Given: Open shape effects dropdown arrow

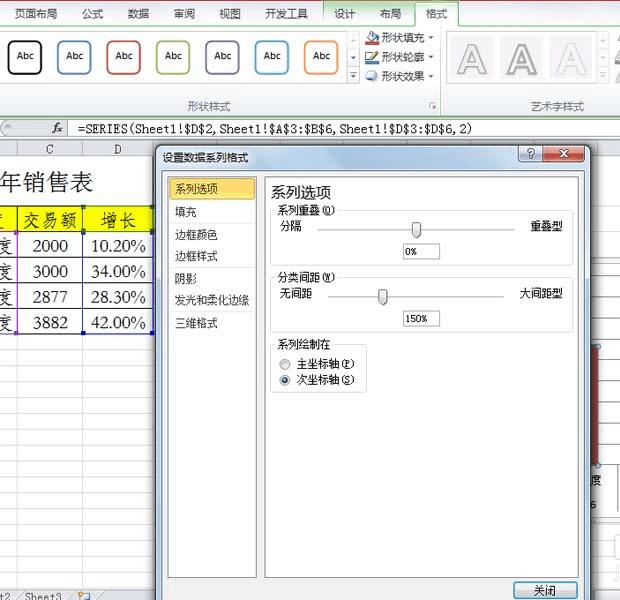Looking at the screenshot, I should coord(431,76).
